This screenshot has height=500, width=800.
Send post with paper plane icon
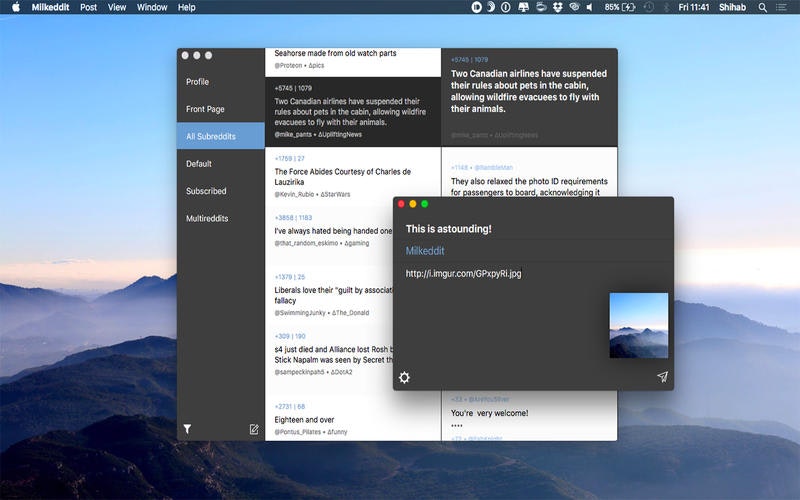662,377
